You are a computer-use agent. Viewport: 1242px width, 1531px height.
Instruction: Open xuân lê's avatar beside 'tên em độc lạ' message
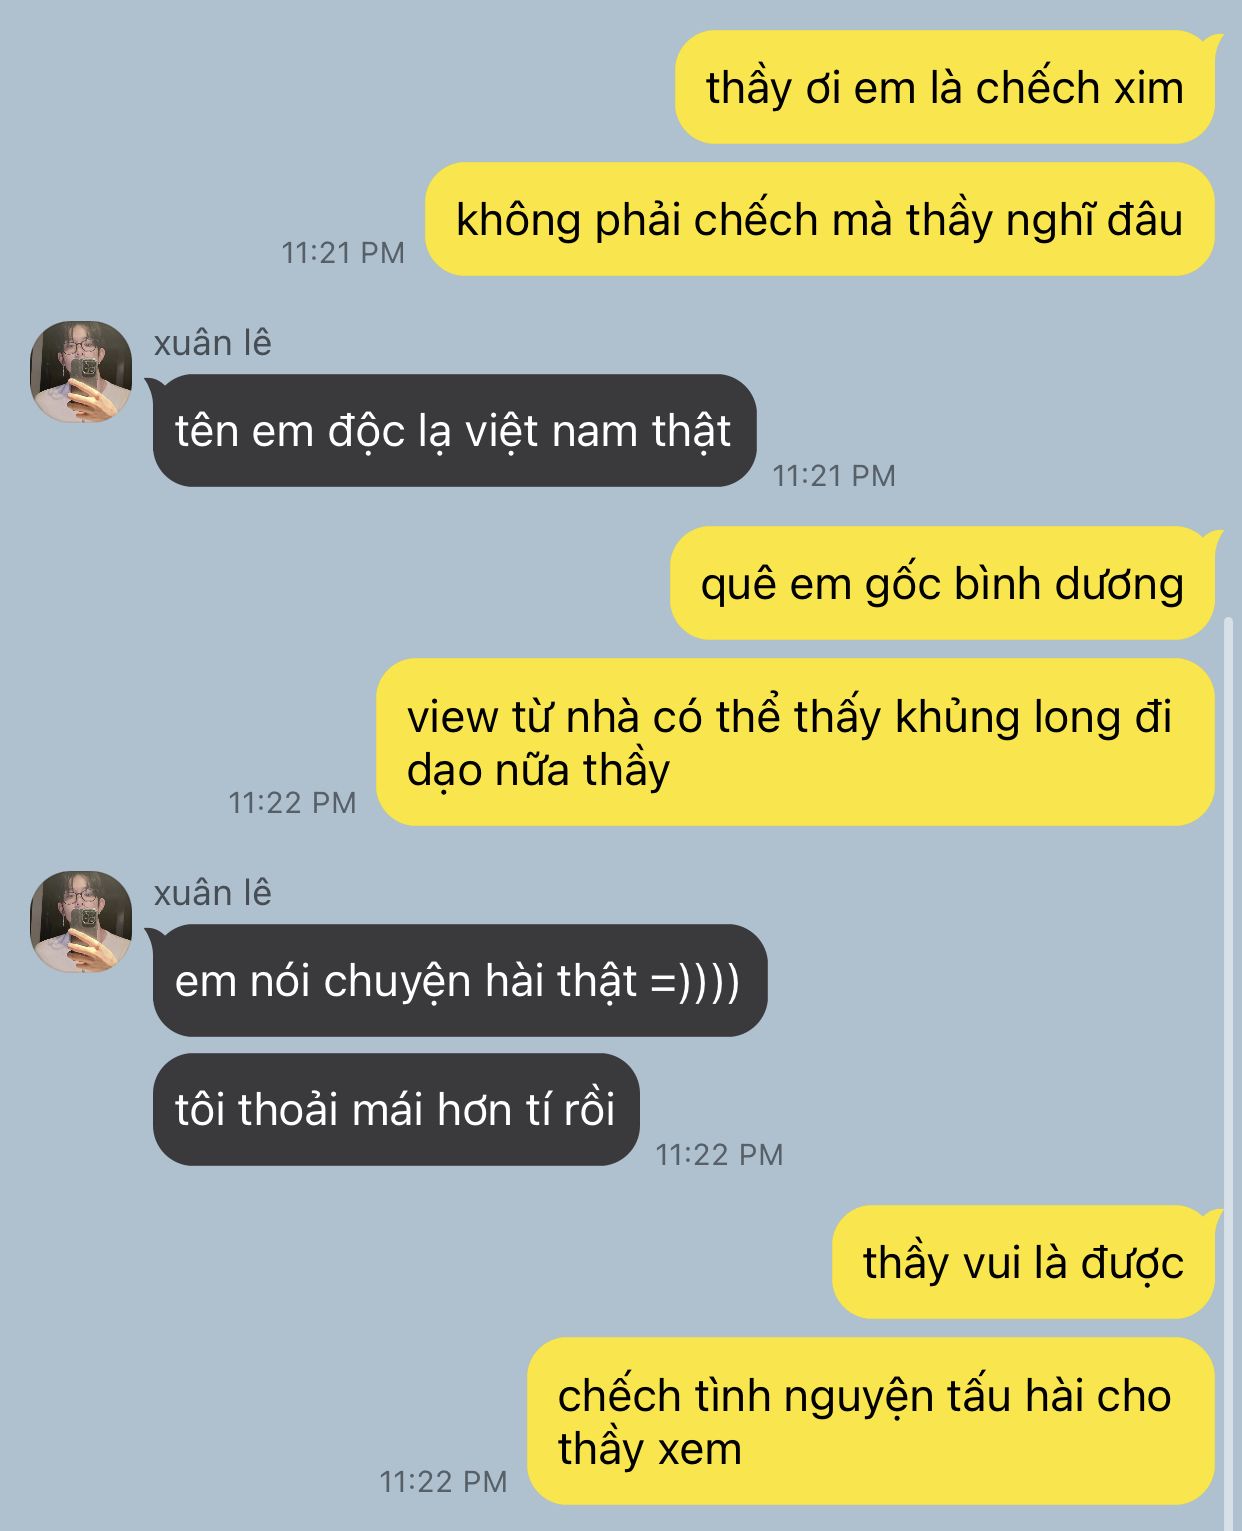(x=81, y=372)
